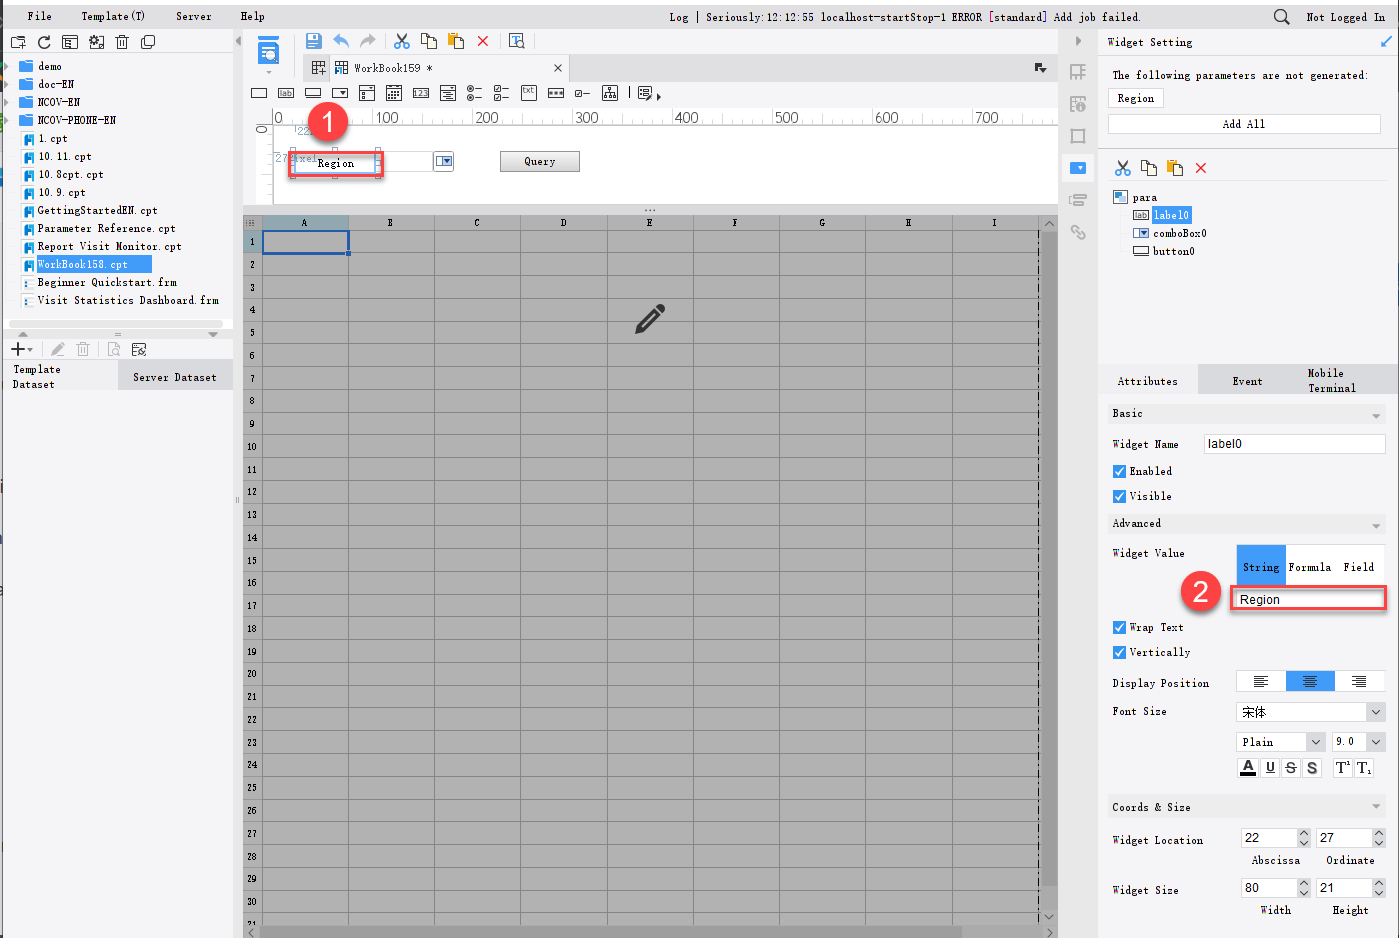Set Display Position to left align
The height and width of the screenshot is (938, 1399).
1261,682
